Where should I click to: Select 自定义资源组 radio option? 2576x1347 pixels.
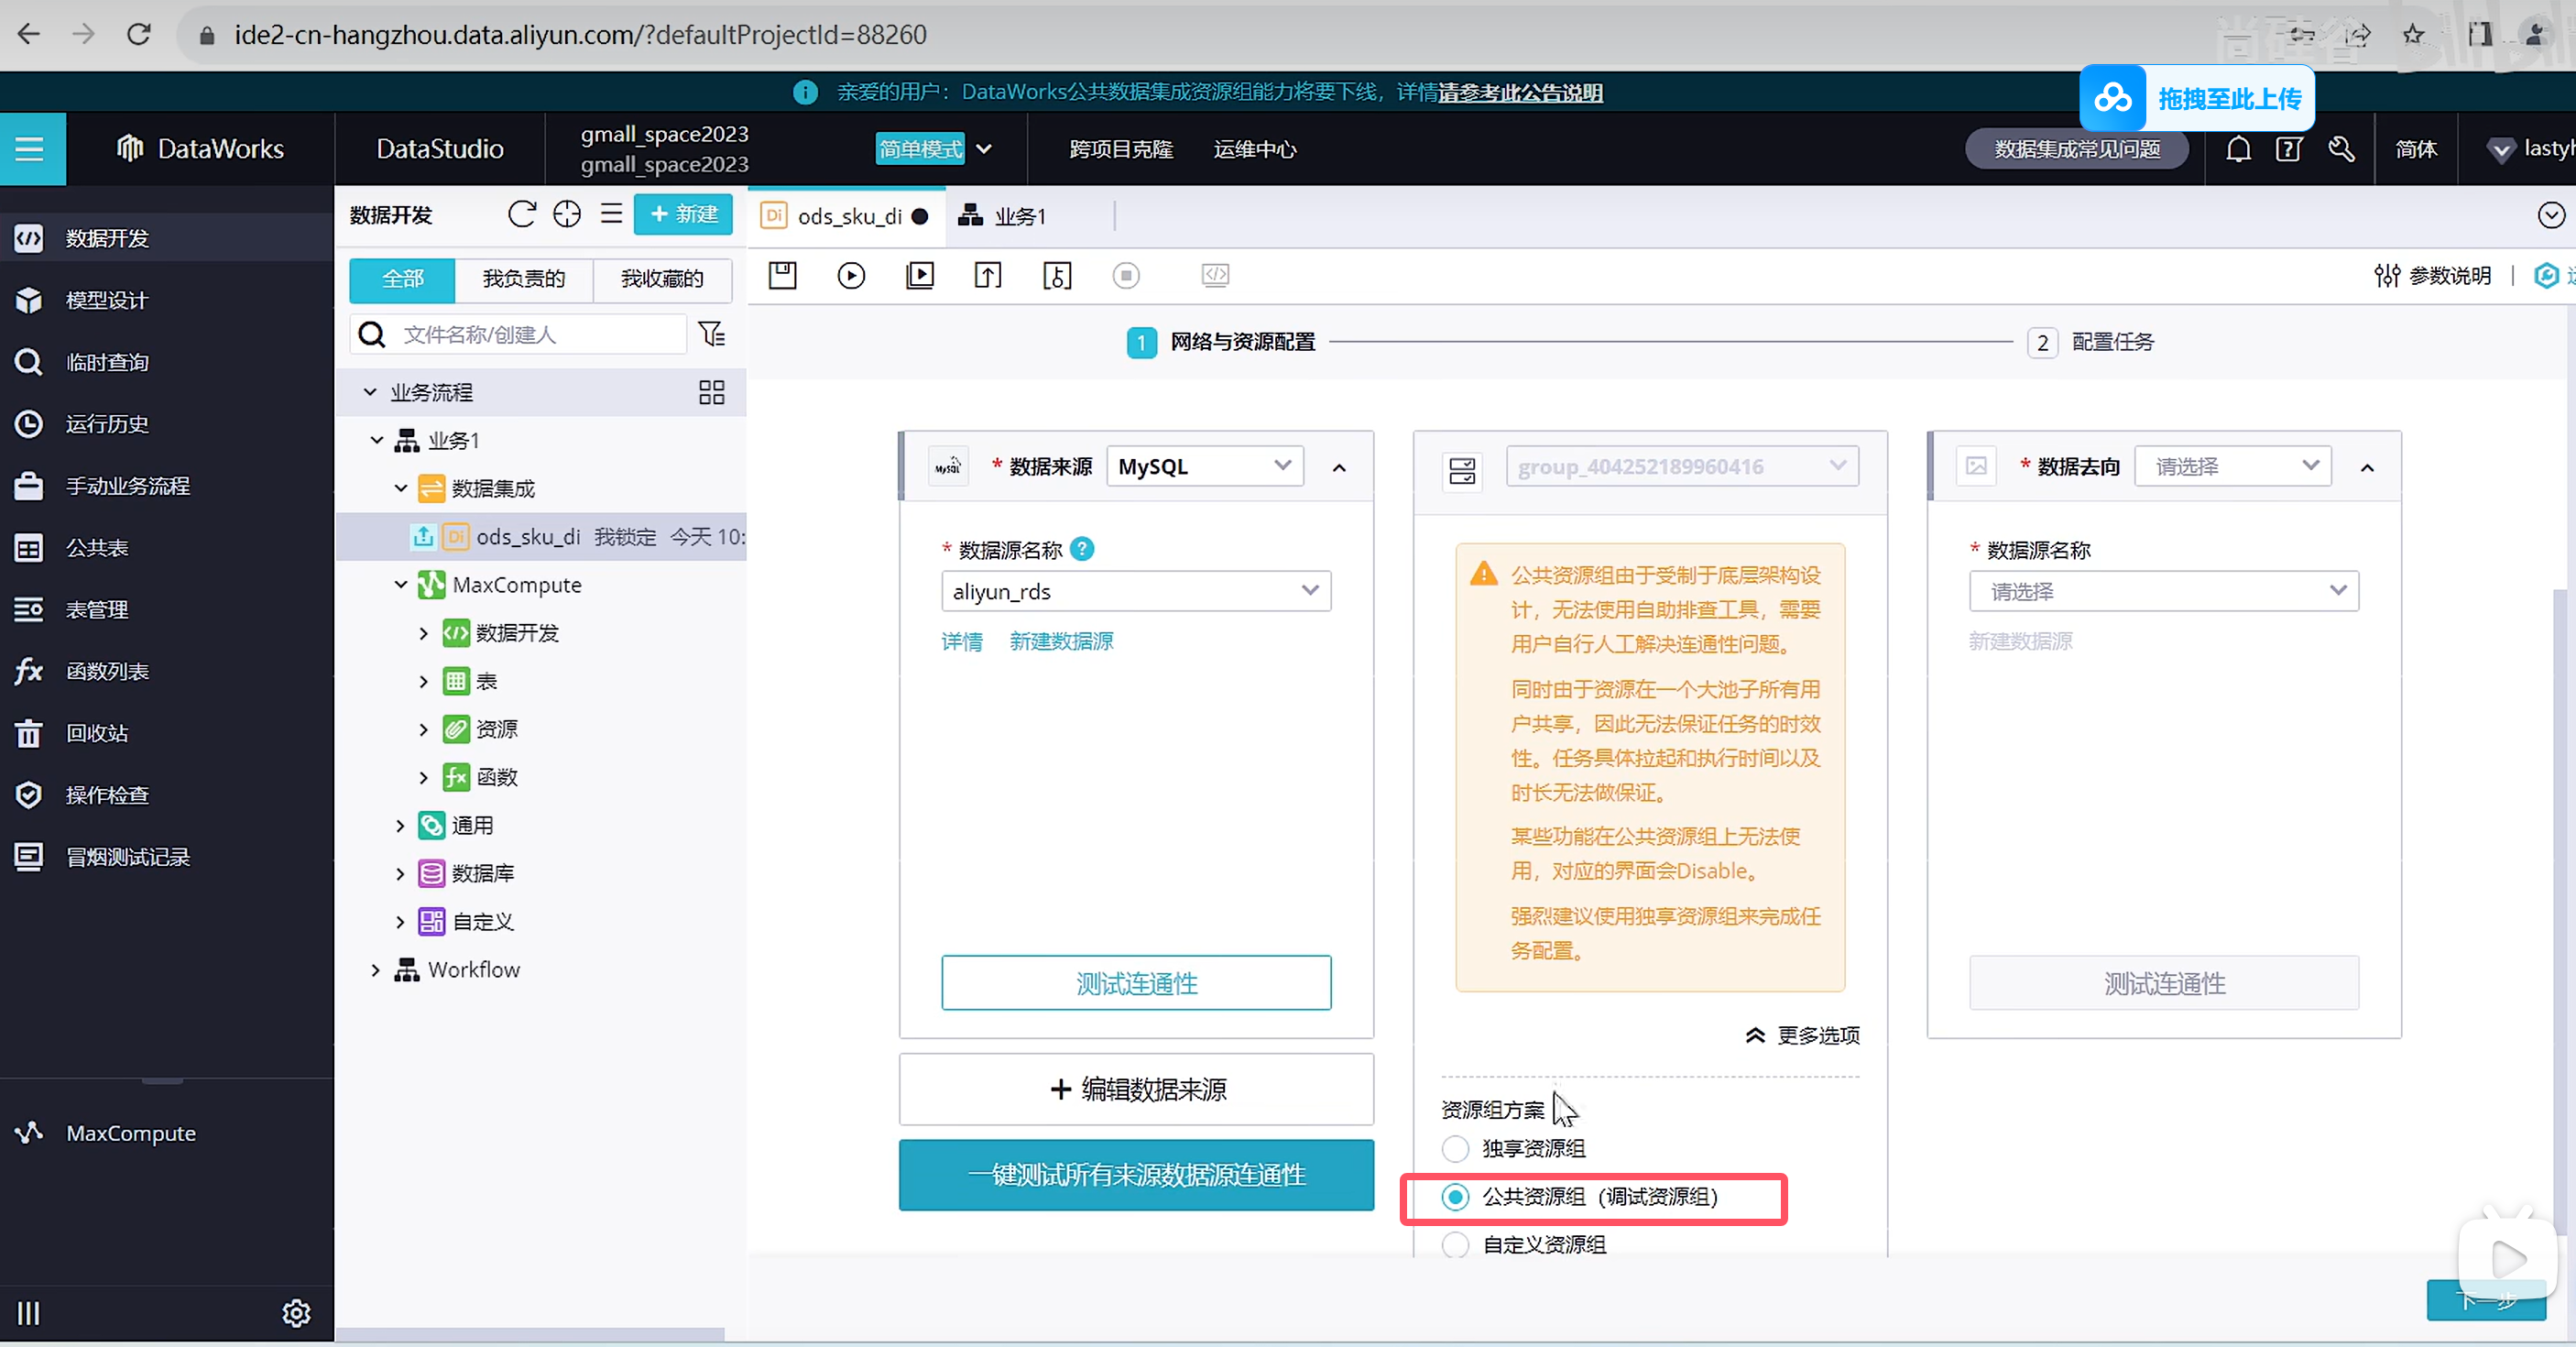click(1456, 1244)
